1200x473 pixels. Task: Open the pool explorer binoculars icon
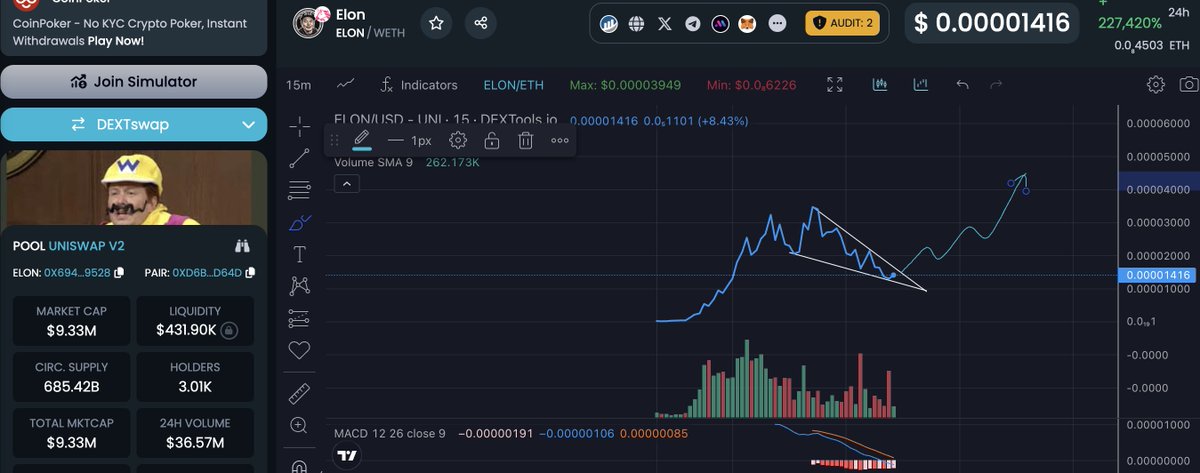(x=242, y=245)
